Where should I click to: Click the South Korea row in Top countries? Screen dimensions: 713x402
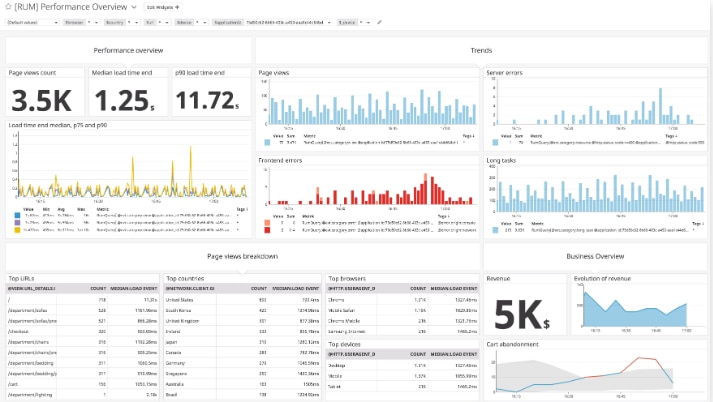242,311
